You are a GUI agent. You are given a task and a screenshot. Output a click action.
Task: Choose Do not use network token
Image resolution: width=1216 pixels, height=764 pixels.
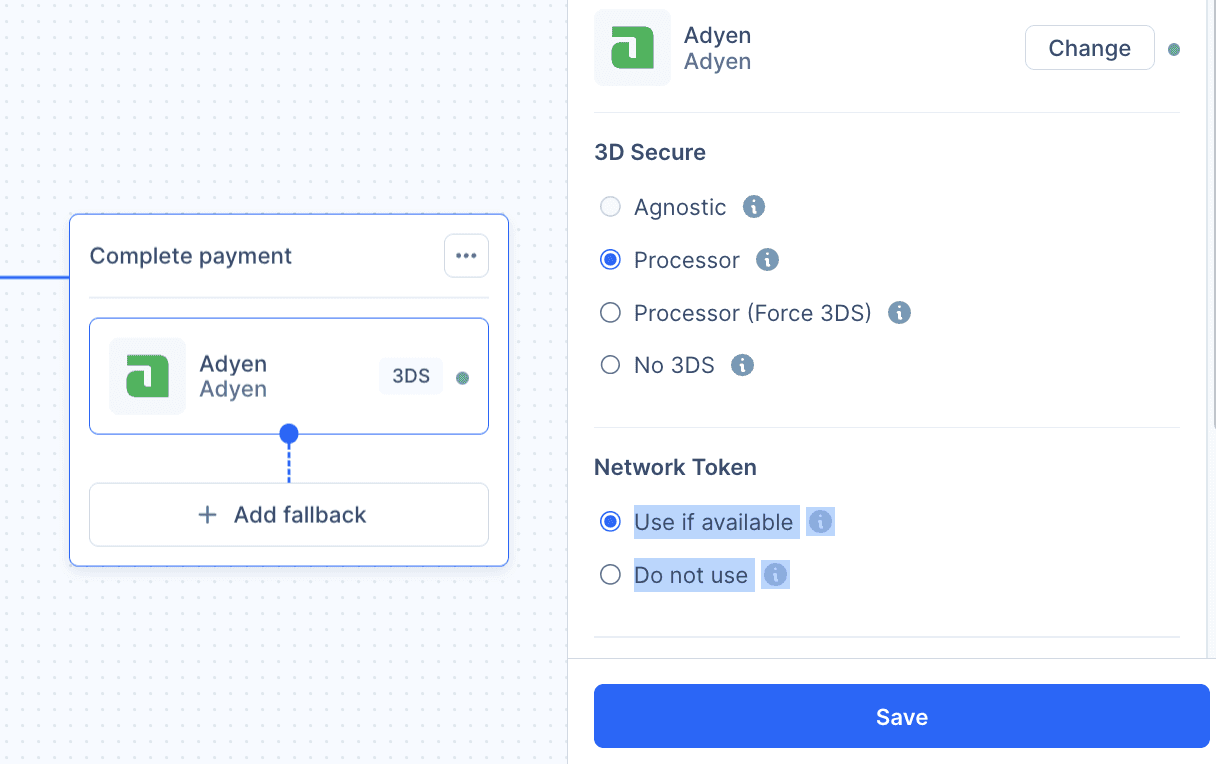(x=610, y=575)
